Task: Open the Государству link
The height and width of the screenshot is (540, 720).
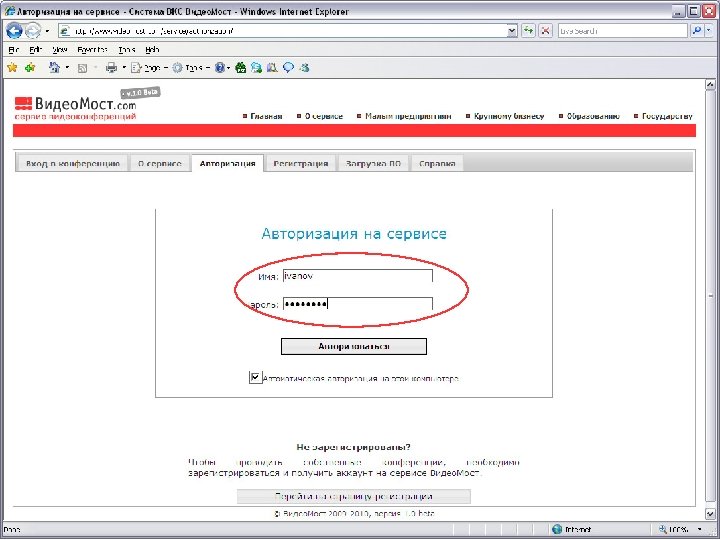Action: pyautogui.click(x=667, y=116)
